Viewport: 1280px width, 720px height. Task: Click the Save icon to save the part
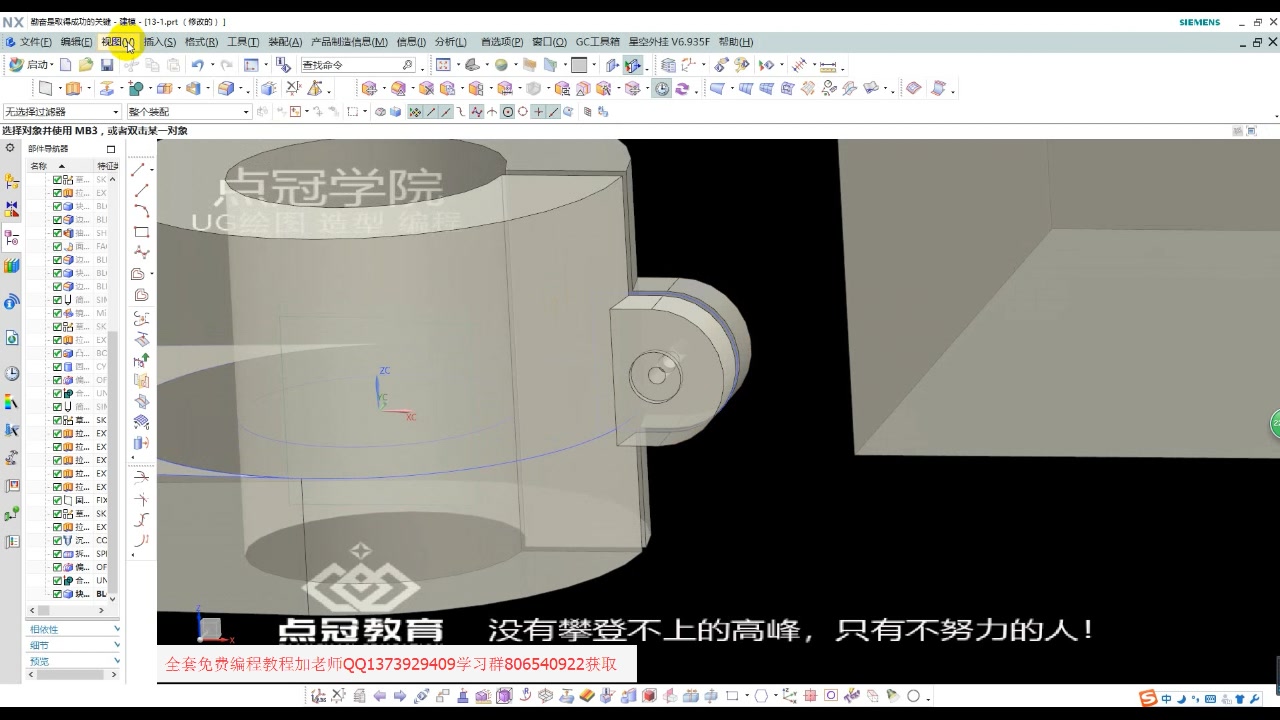[108, 64]
